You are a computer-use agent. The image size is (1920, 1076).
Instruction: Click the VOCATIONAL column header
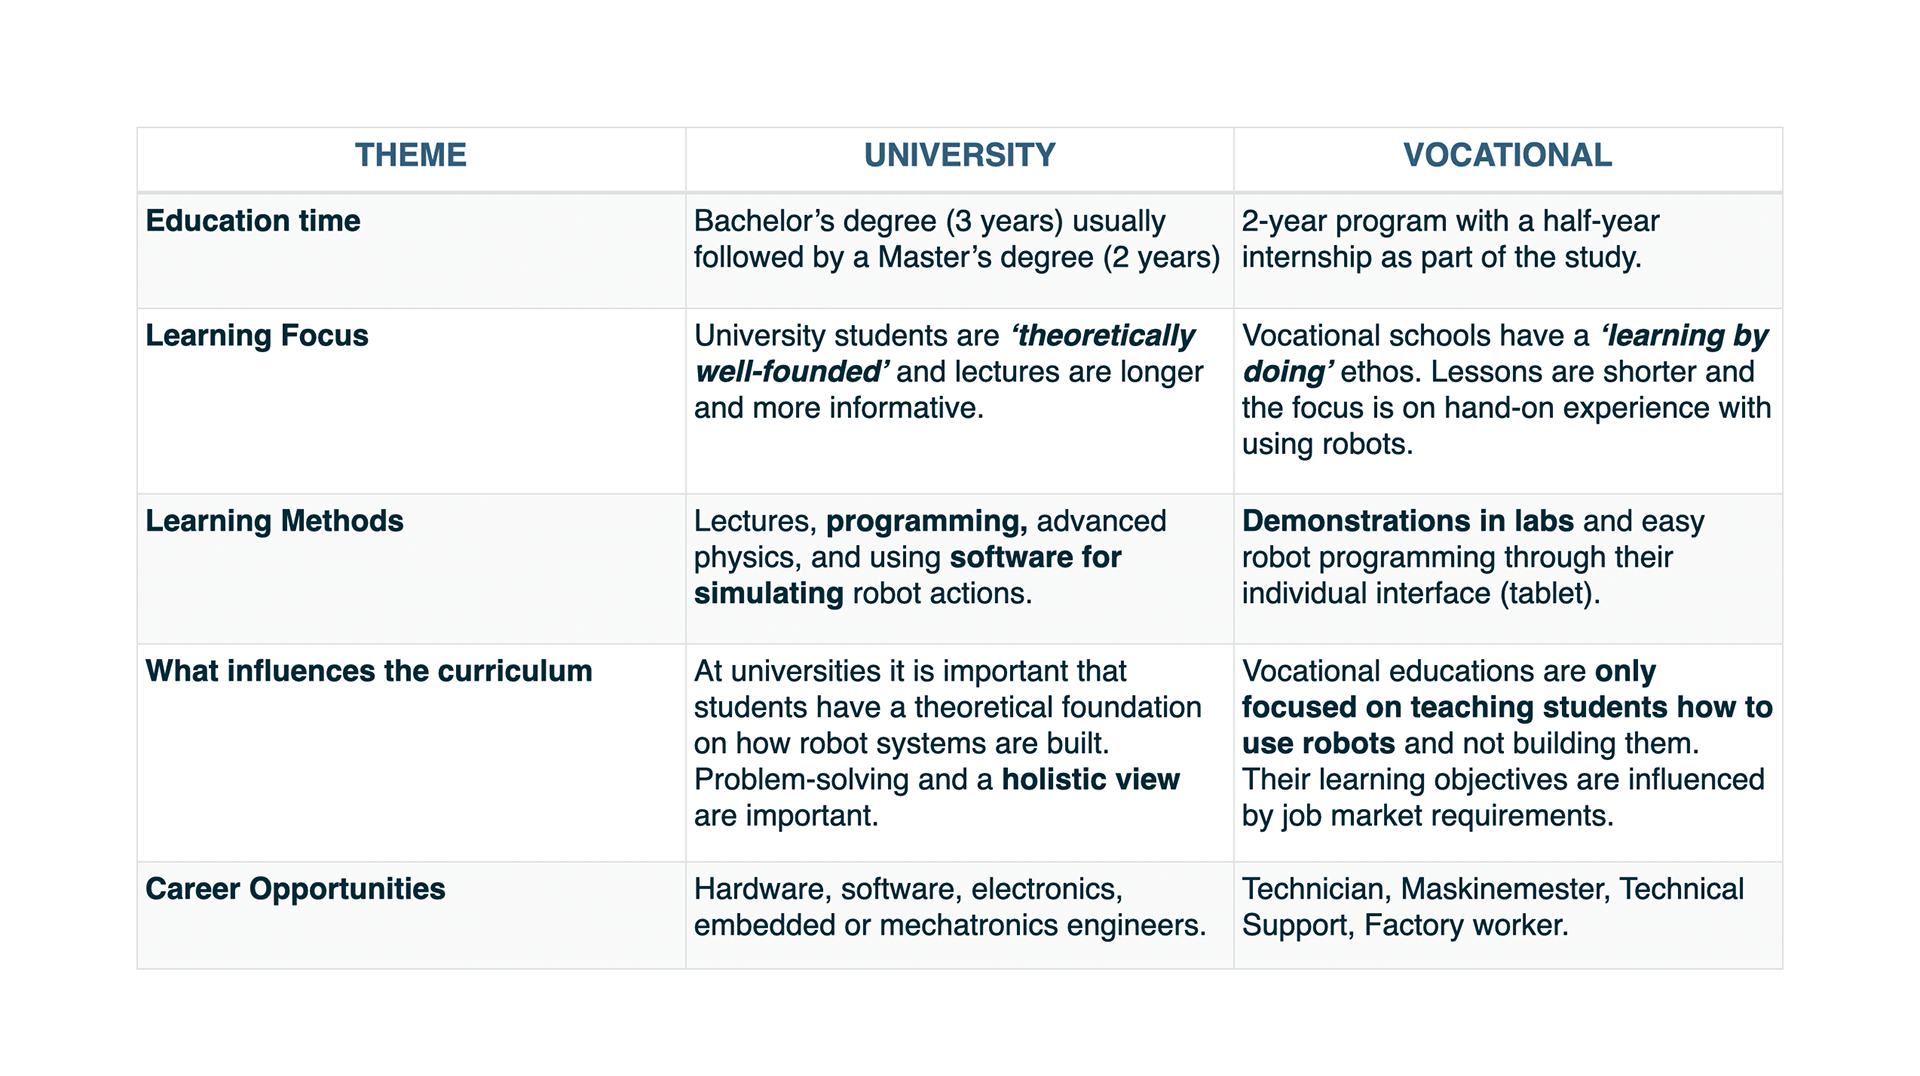(x=1507, y=155)
